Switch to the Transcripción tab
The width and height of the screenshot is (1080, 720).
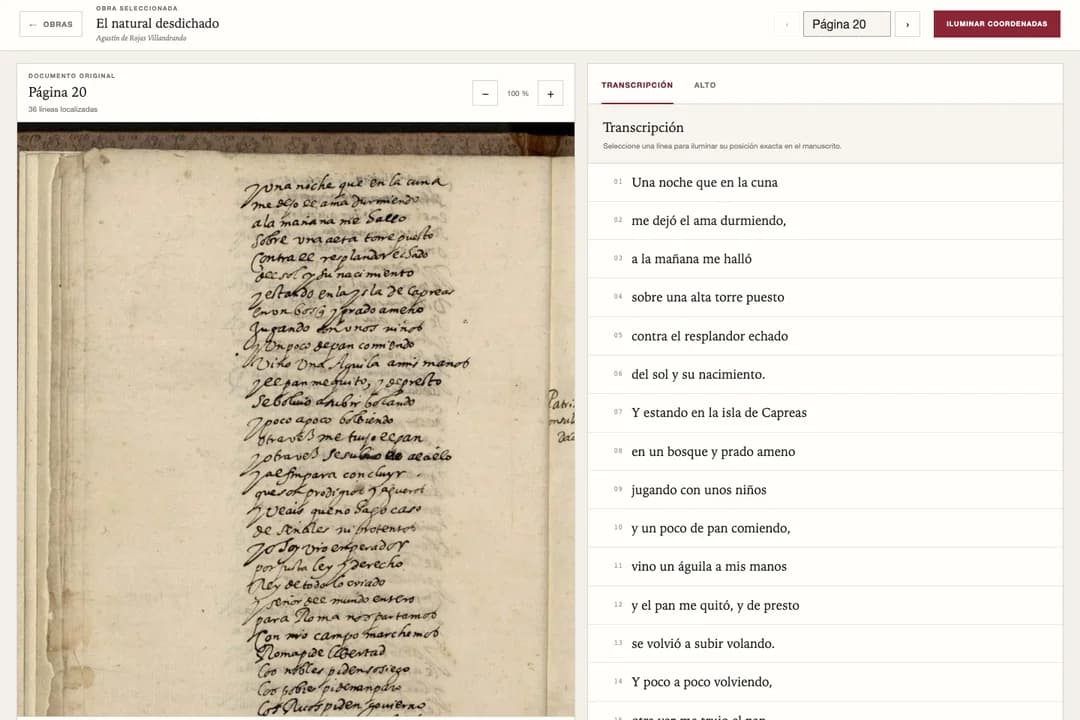637,85
